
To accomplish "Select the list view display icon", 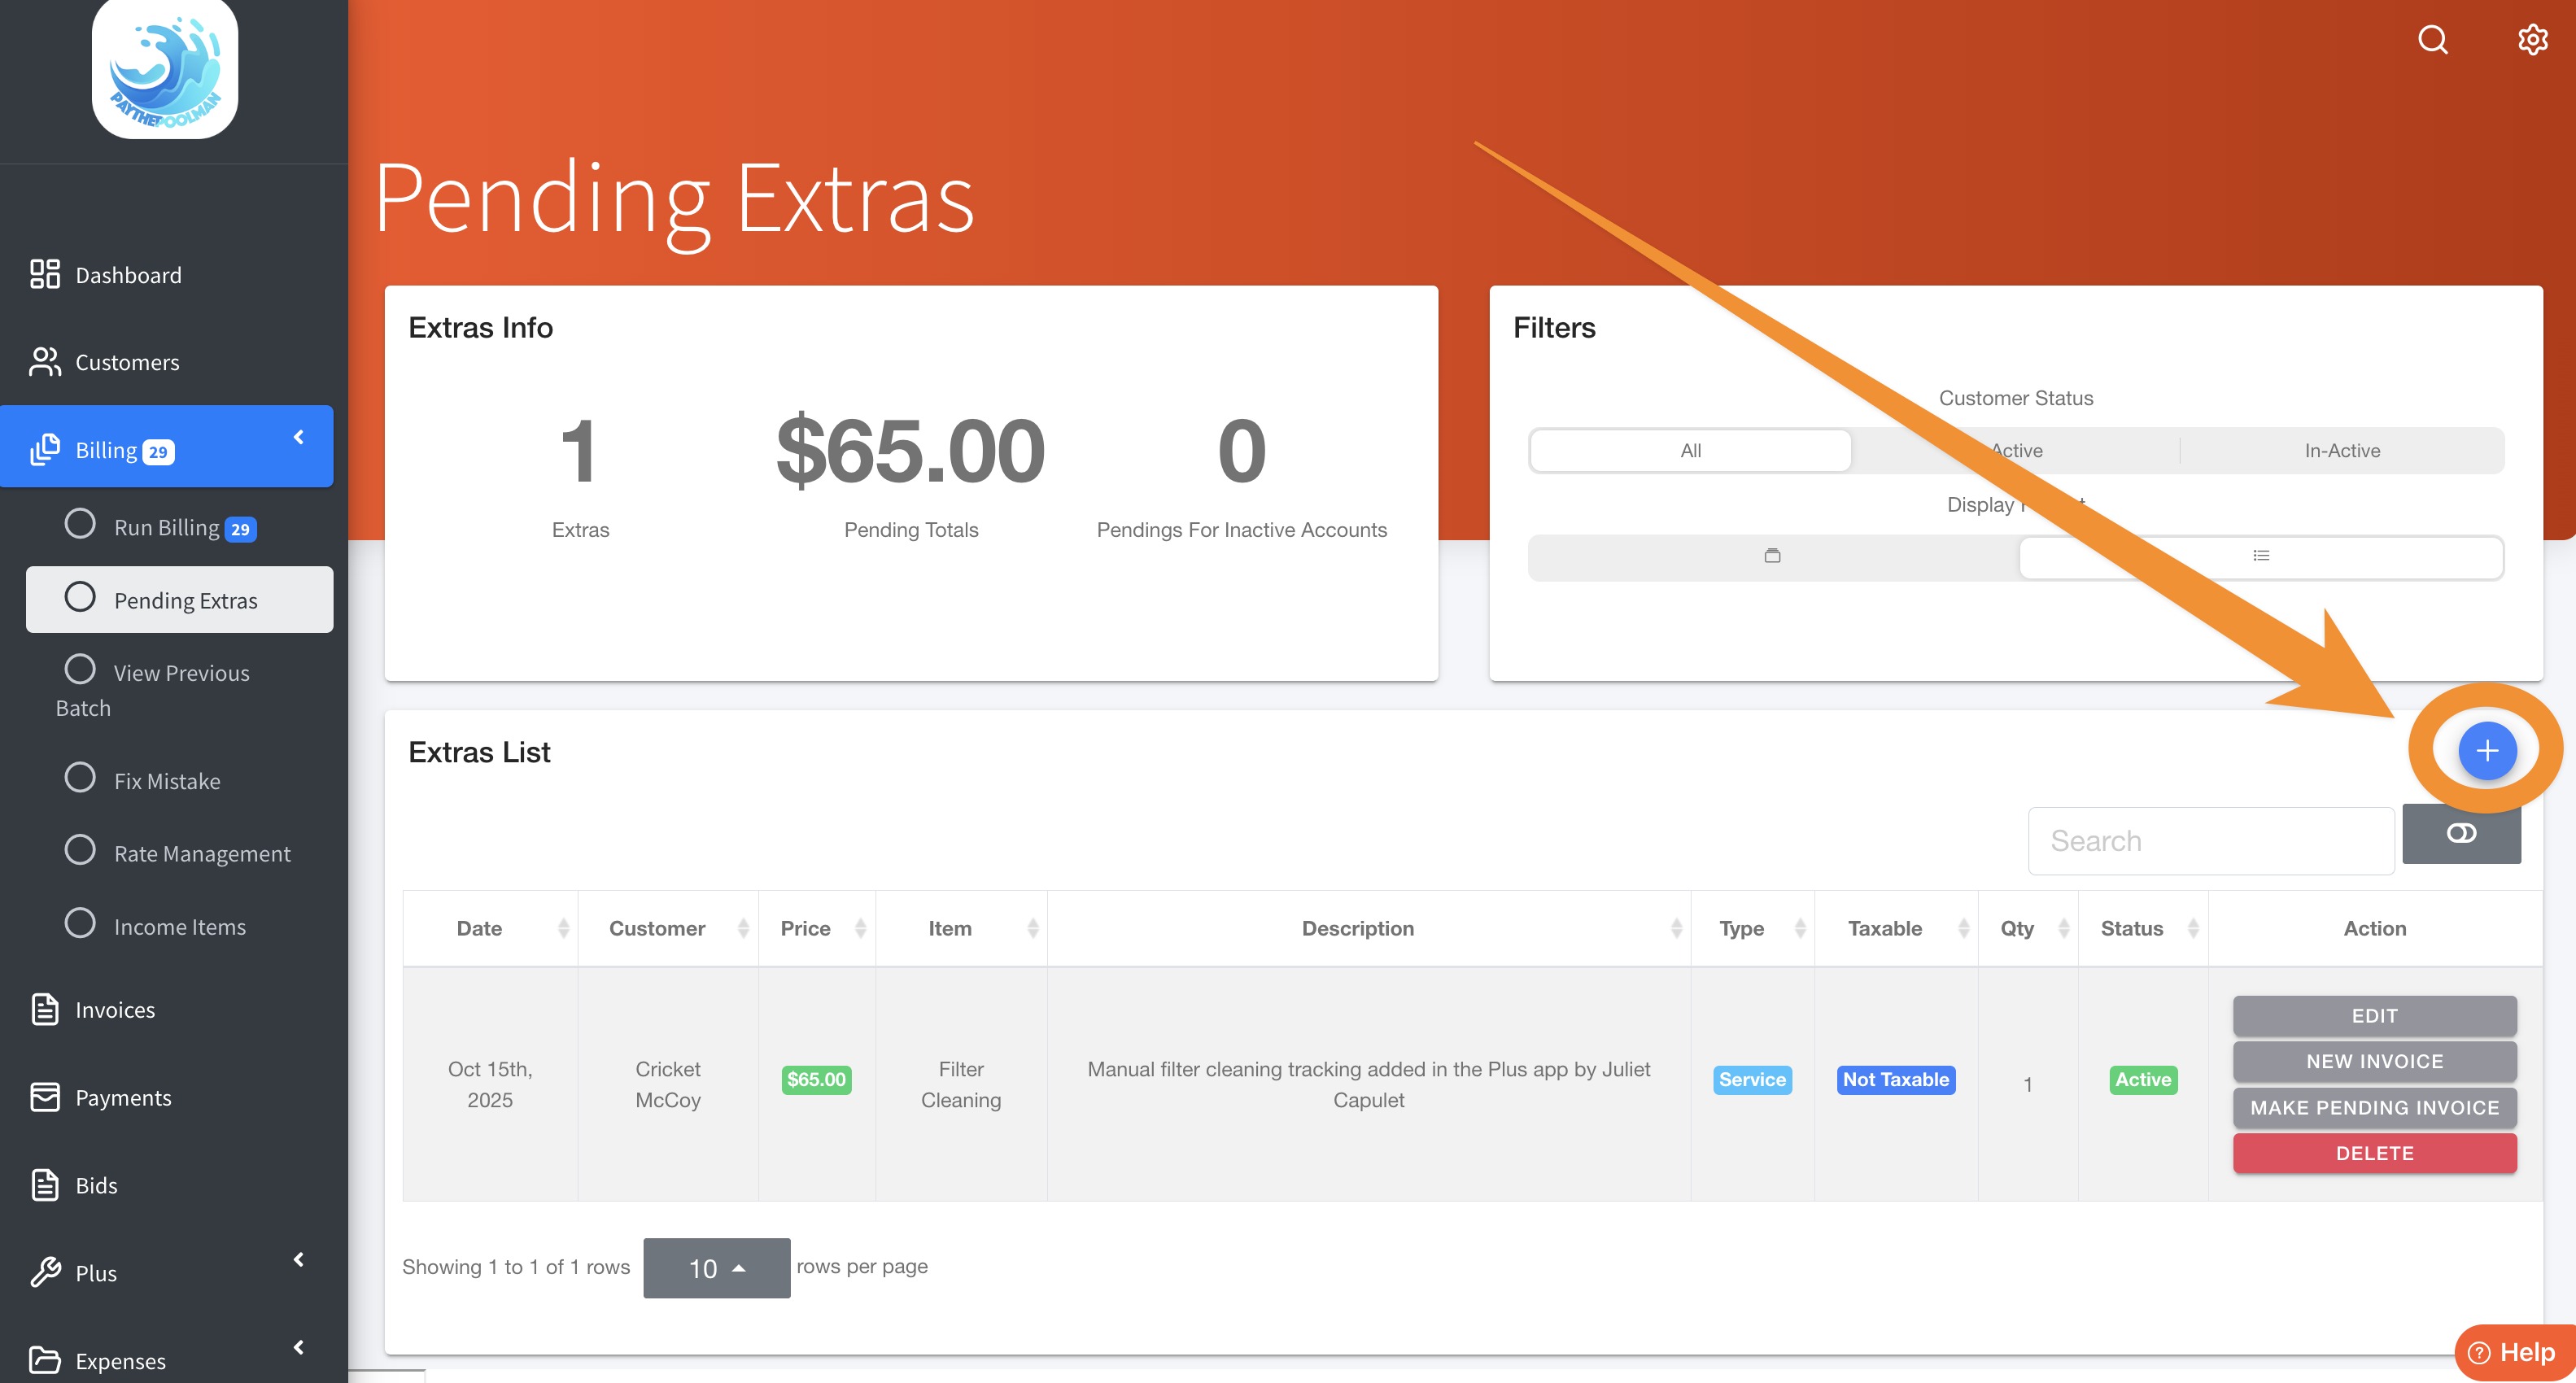I will point(2260,556).
